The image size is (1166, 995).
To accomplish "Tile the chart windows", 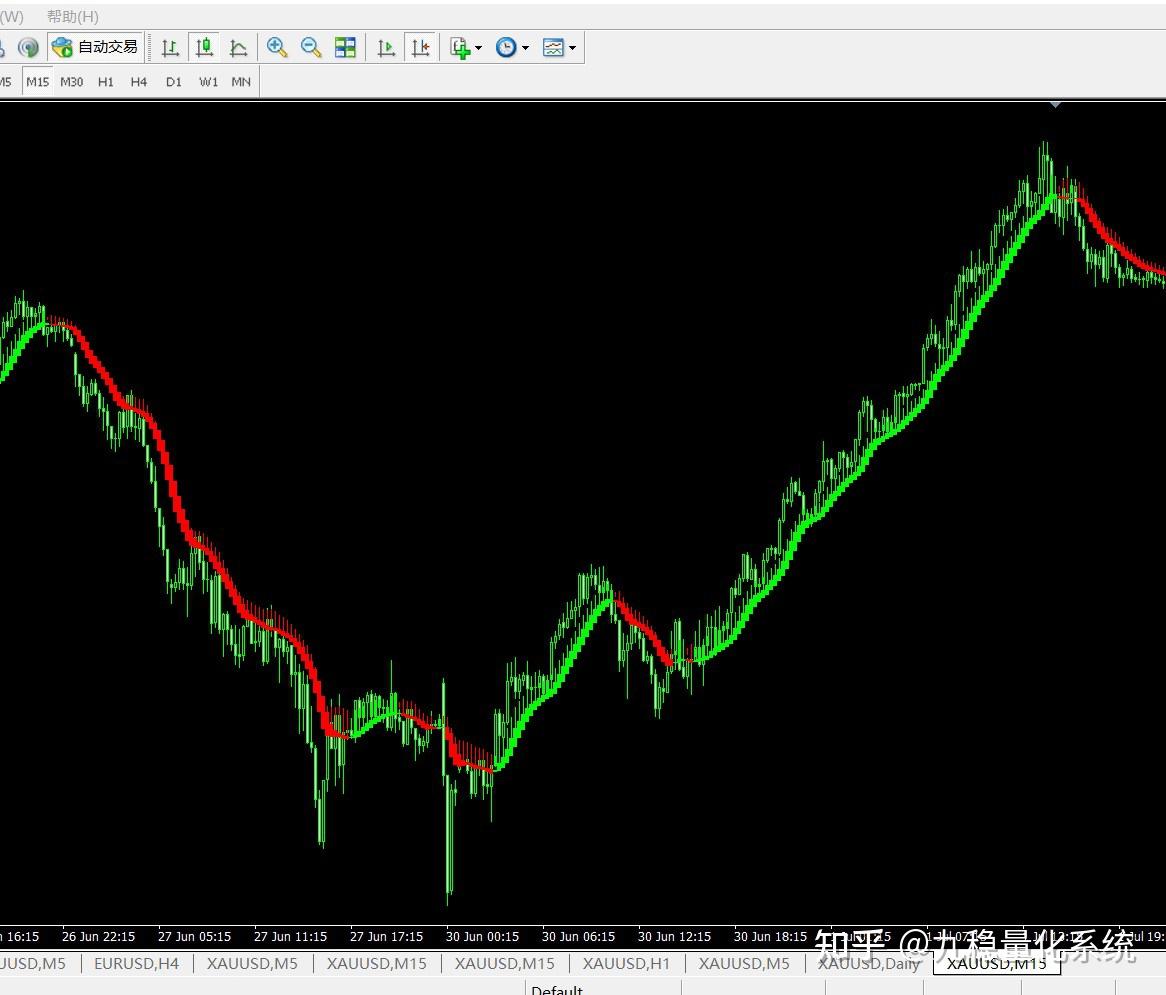I will coord(345,47).
